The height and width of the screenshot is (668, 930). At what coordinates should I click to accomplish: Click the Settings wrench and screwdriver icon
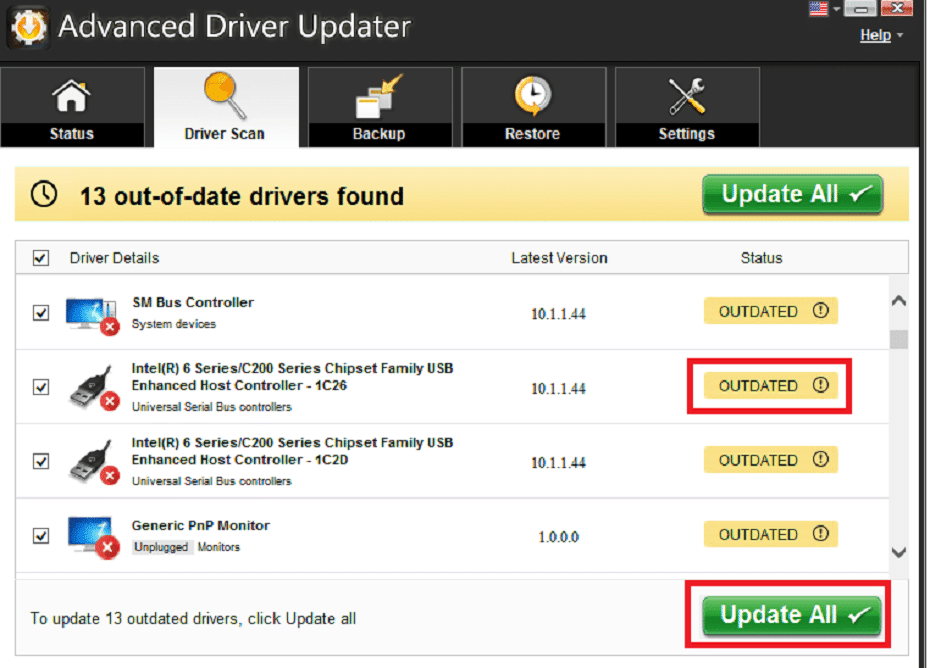pos(687,96)
